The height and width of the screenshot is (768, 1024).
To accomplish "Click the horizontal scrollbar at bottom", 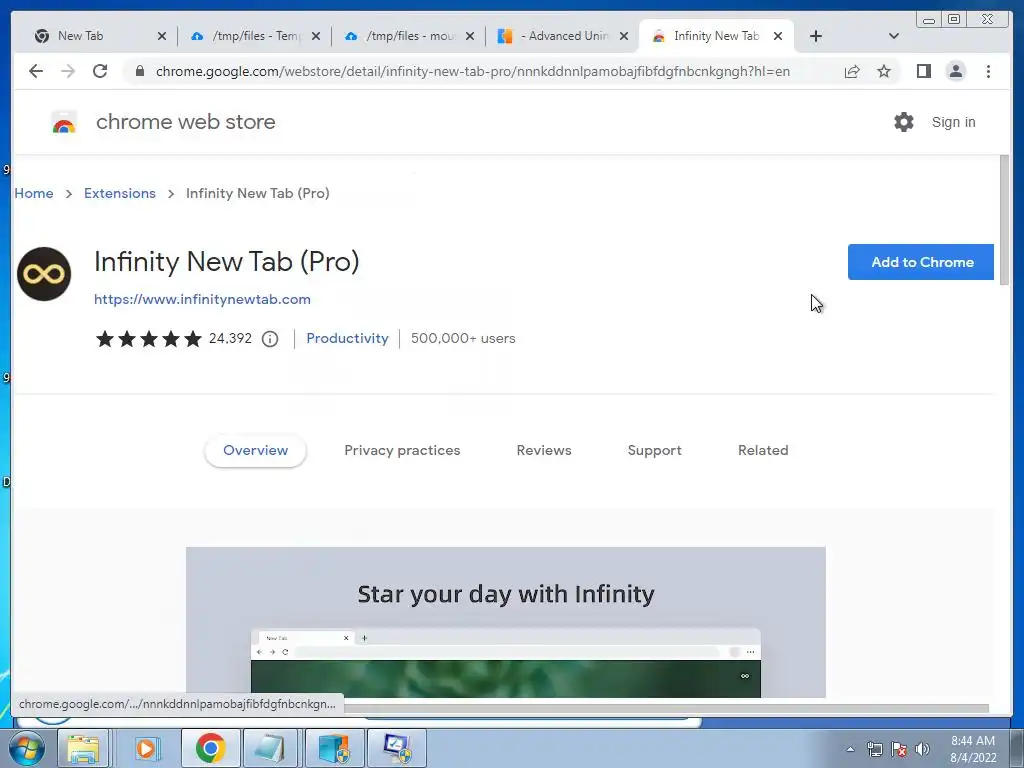I will 666,709.
